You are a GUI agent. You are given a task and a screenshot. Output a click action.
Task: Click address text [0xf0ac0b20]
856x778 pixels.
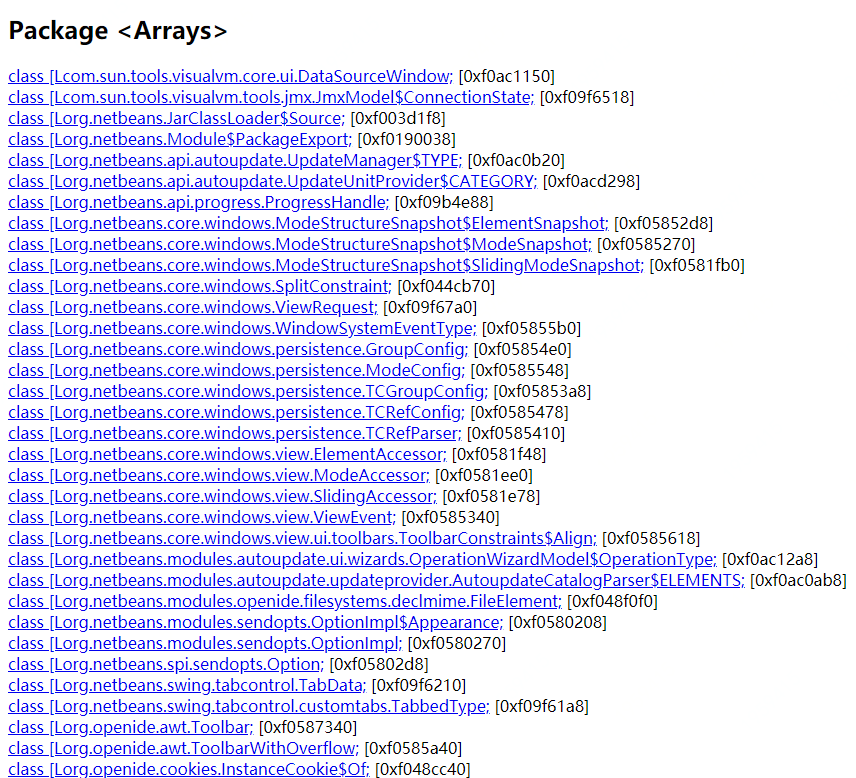point(516,161)
